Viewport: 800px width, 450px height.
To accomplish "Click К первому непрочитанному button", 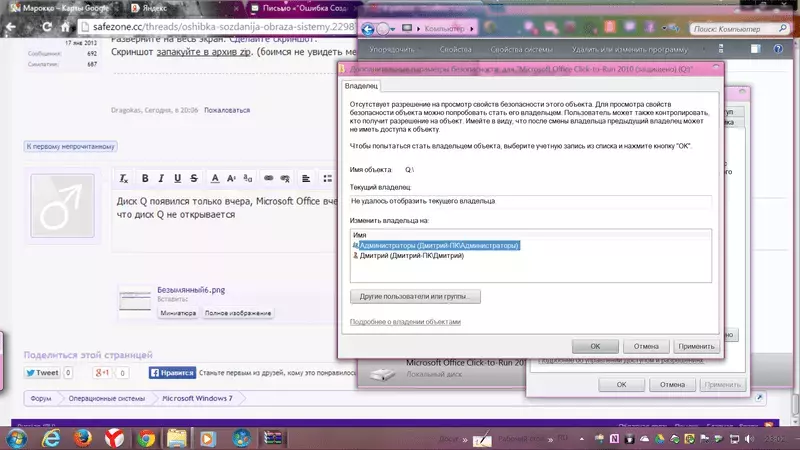I will click(x=70, y=146).
